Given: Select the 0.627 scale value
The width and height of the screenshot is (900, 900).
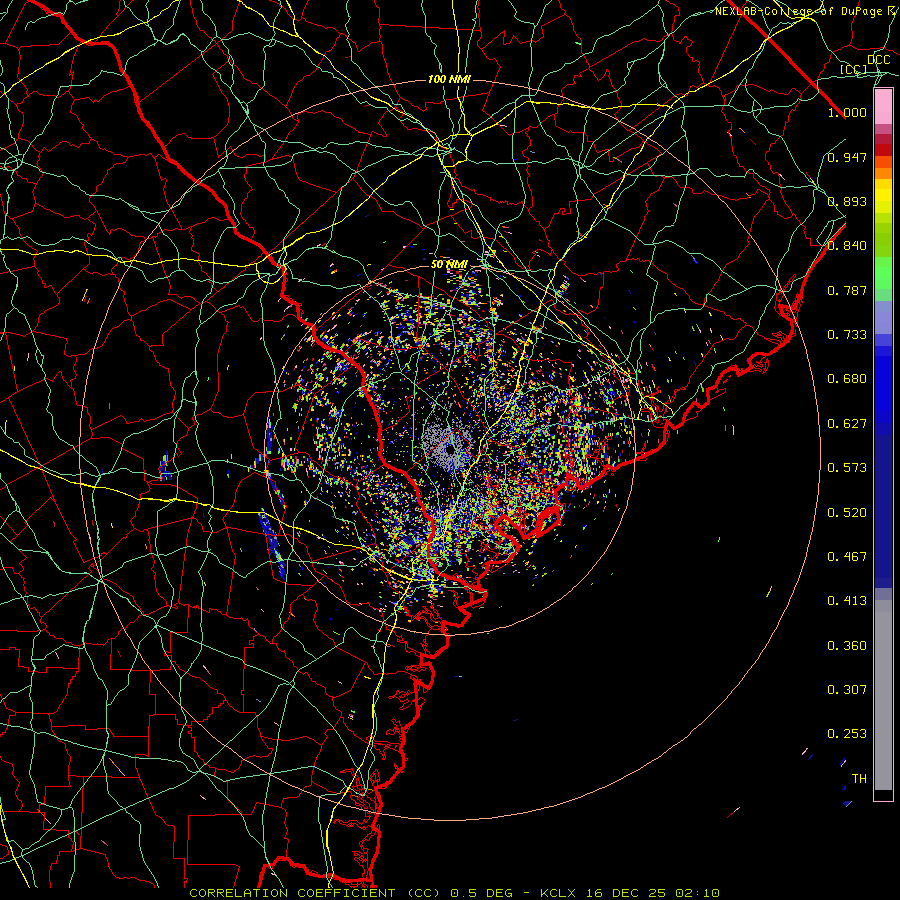Looking at the screenshot, I should pos(847,424).
